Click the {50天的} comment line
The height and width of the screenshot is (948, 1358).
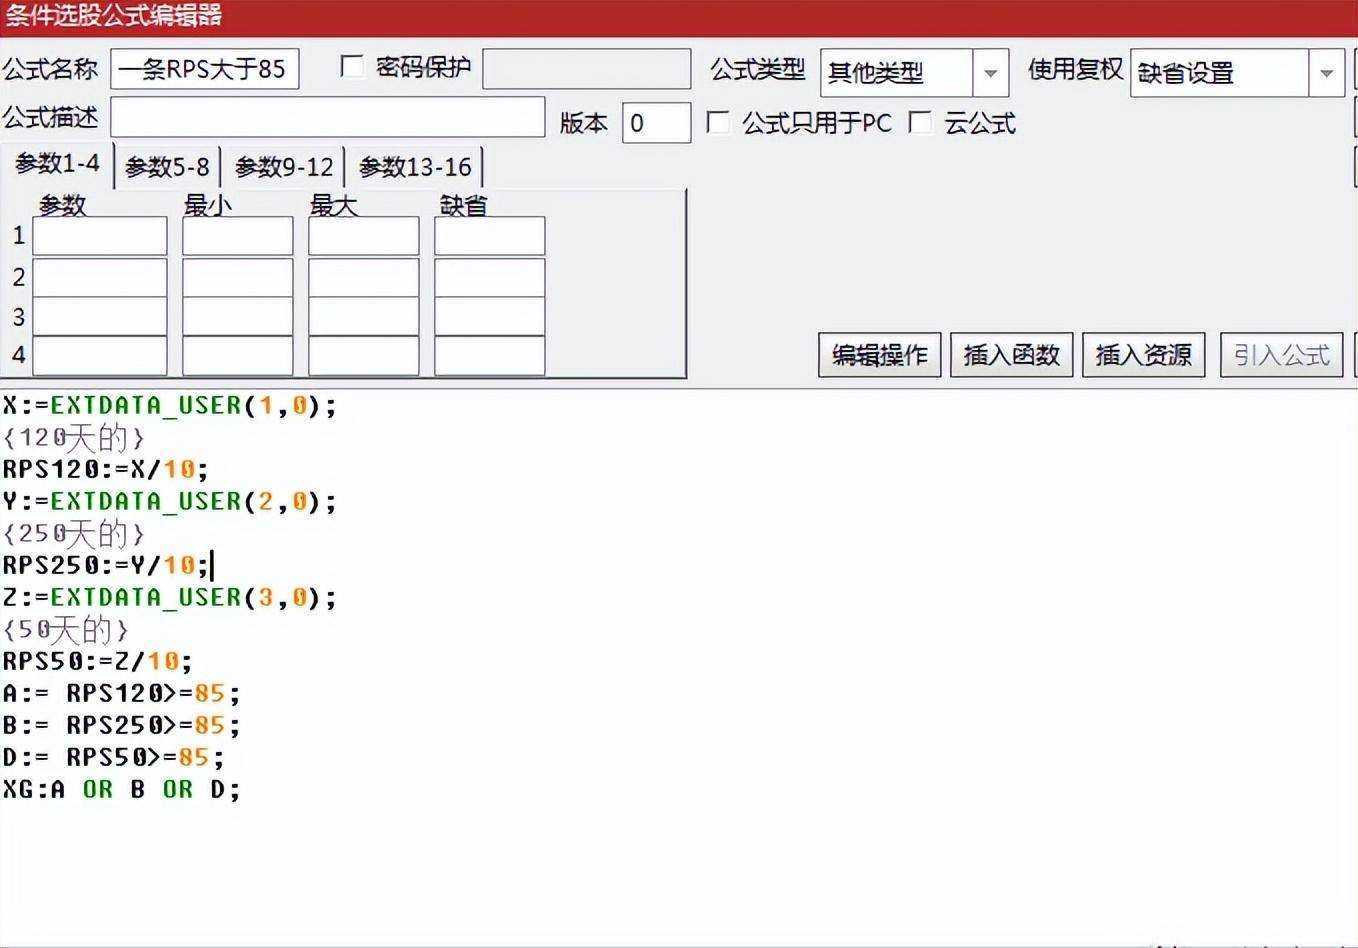(66, 630)
